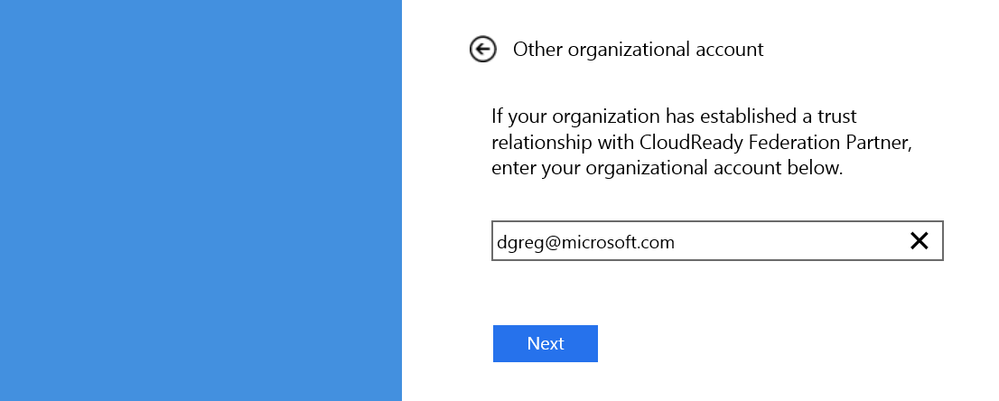Image resolution: width=999 pixels, height=401 pixels.
Task: Click into the organizational account email field
Action: 690,241
